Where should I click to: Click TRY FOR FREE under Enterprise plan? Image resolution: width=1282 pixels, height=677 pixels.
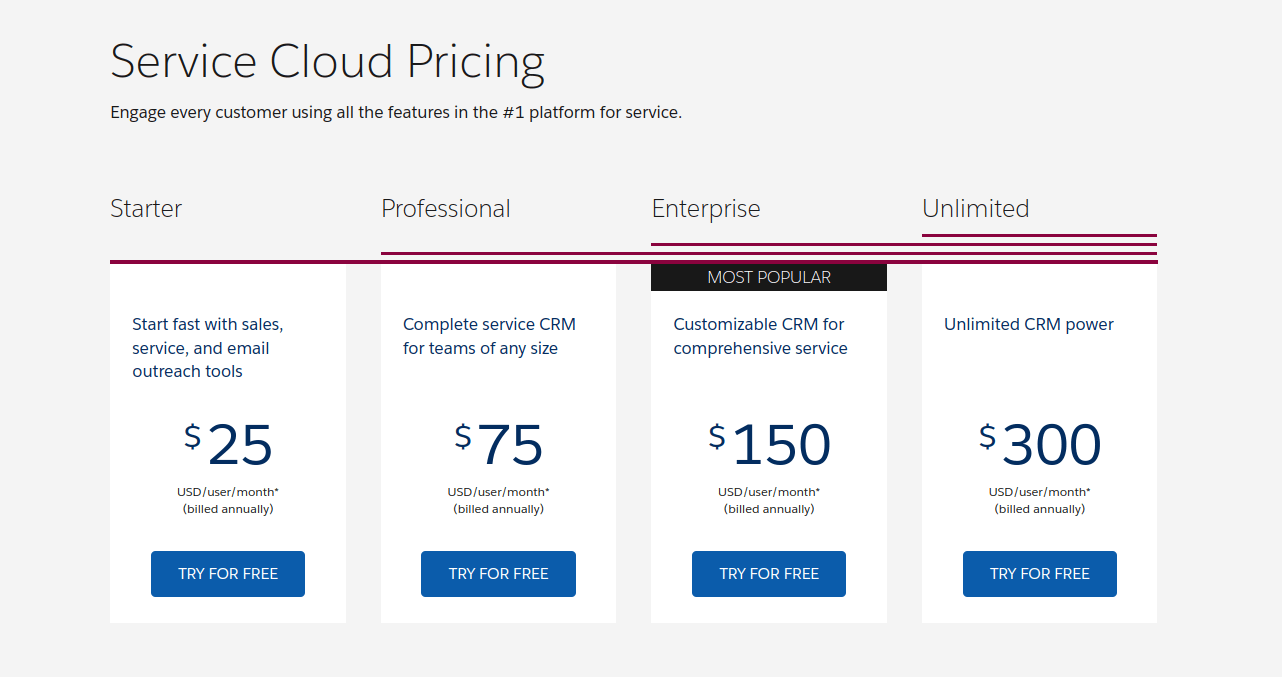click(x=769, y=574)
